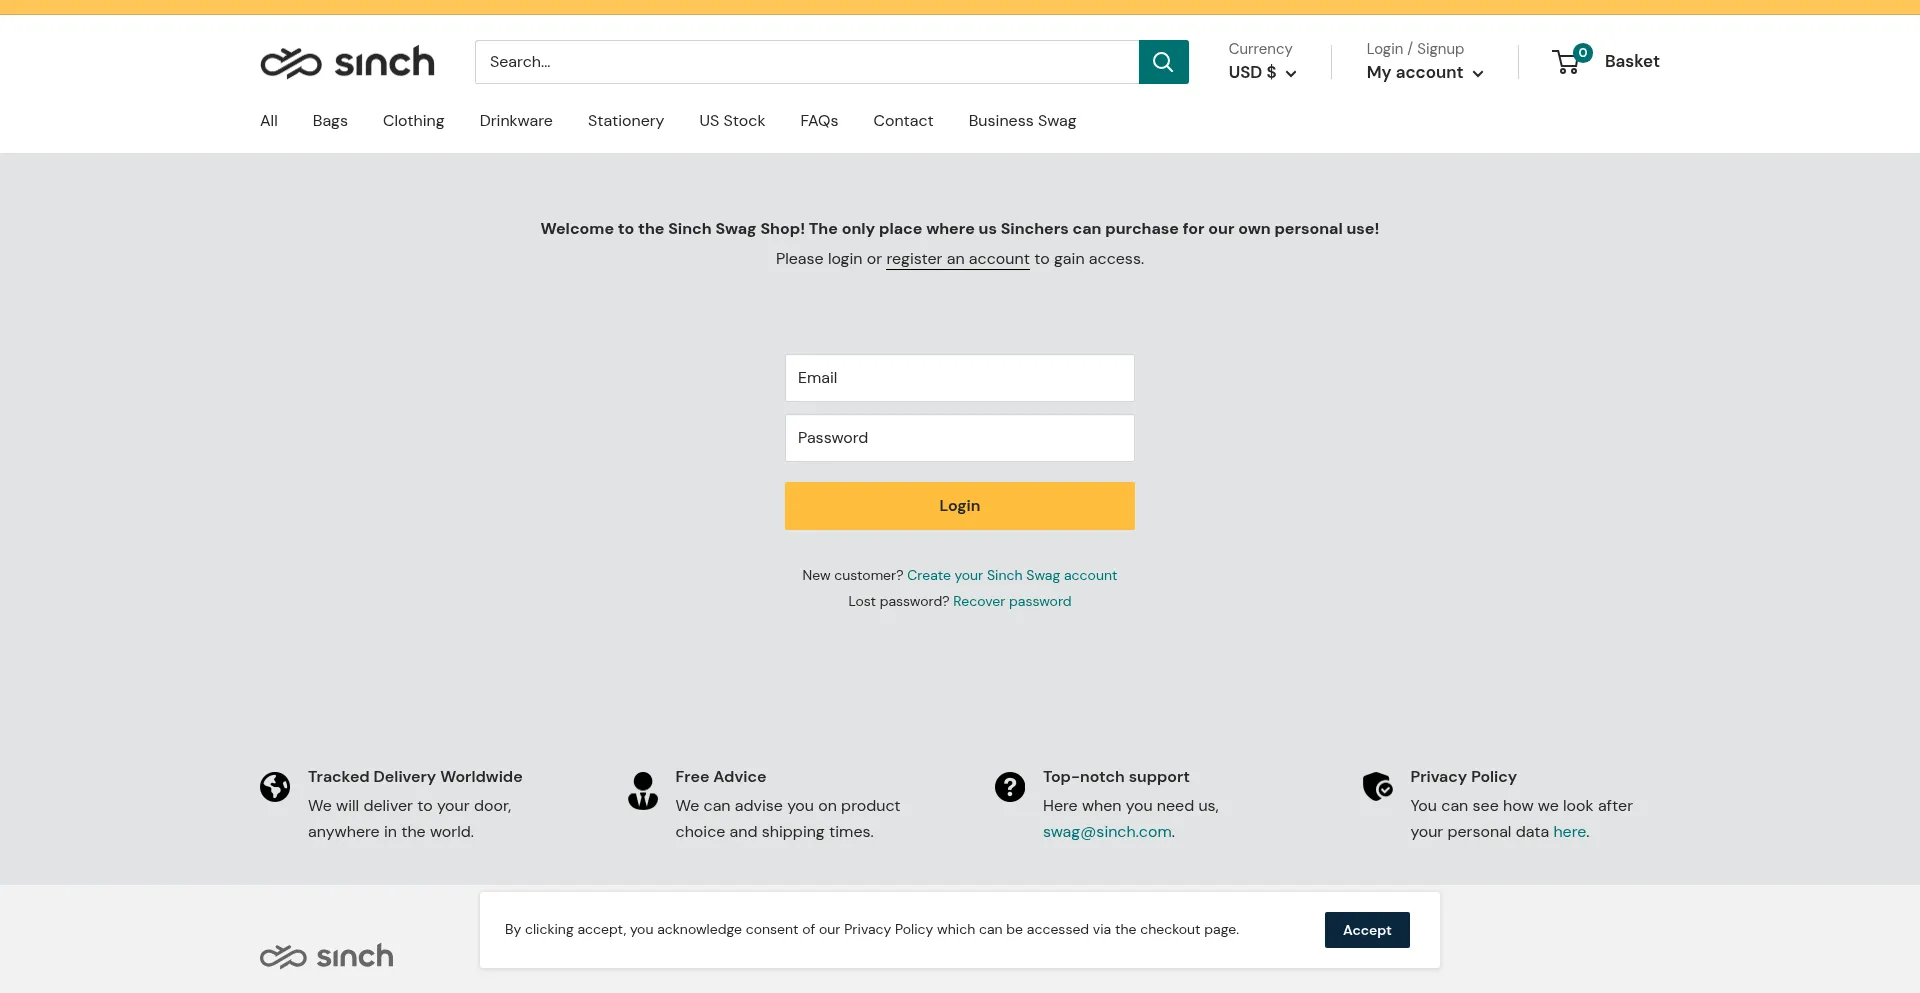Accept the privacy policy consent
1920x993 pixels.
pos(1366,930)
